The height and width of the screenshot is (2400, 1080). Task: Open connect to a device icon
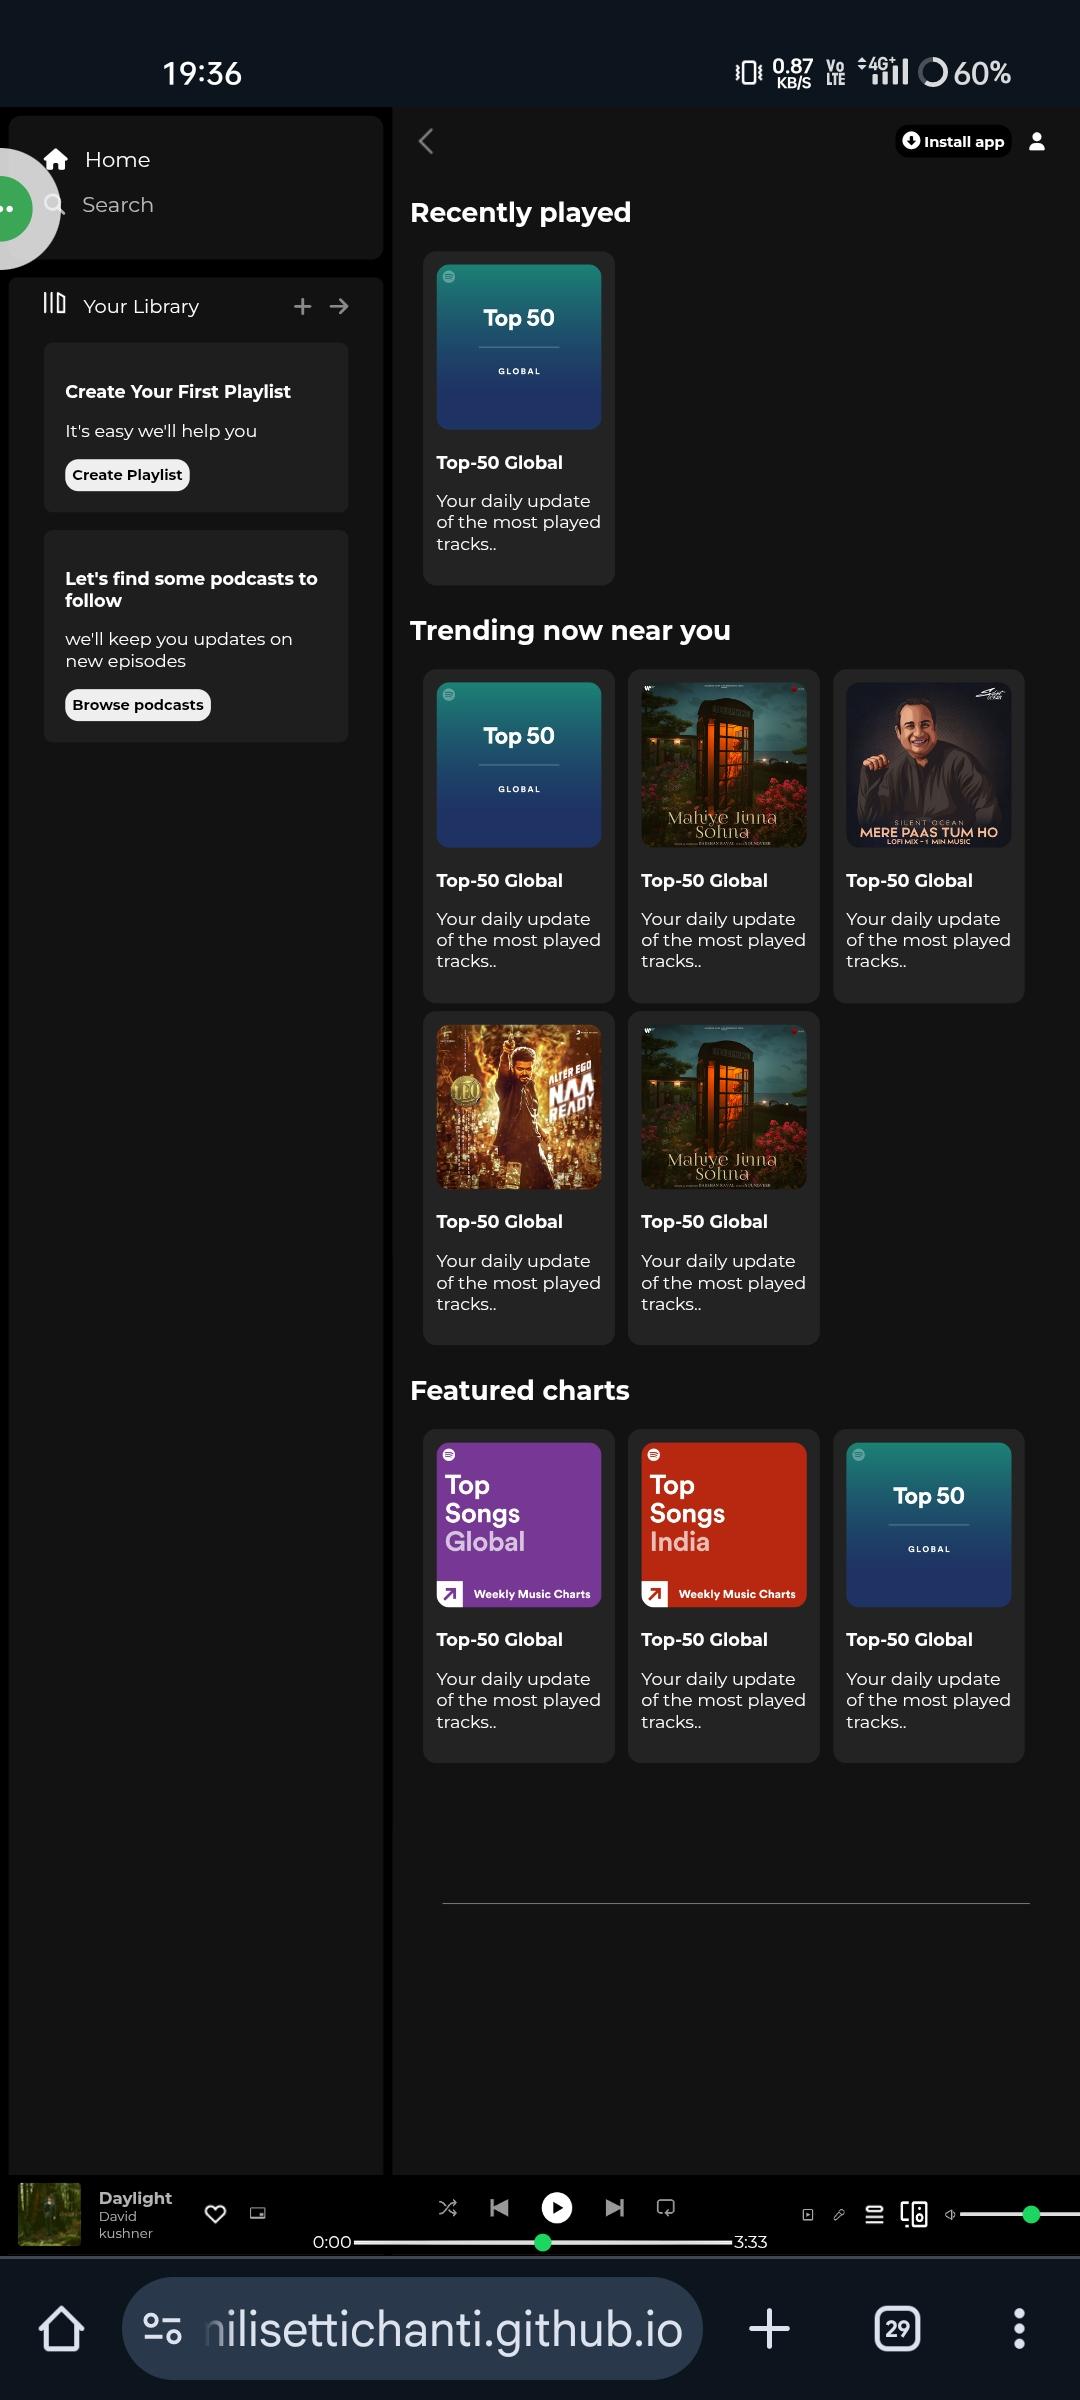914,2215
